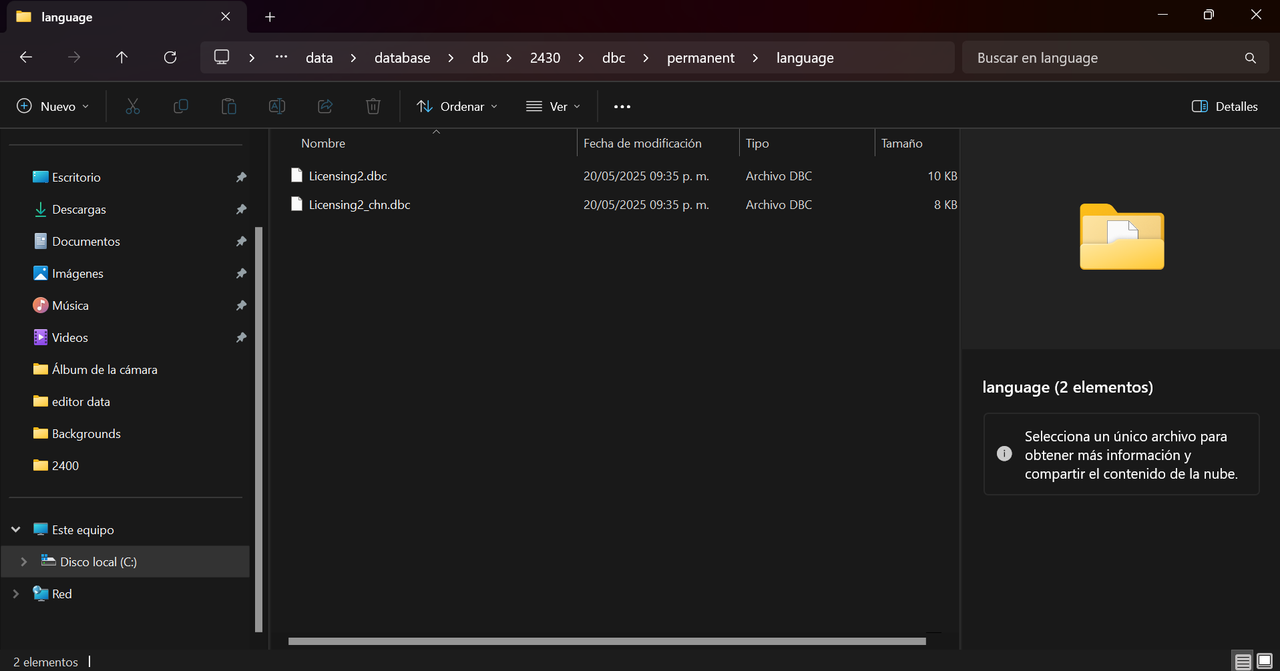Close the language tab
This screenshot has width=1280, height=671.
pos(226,17)
